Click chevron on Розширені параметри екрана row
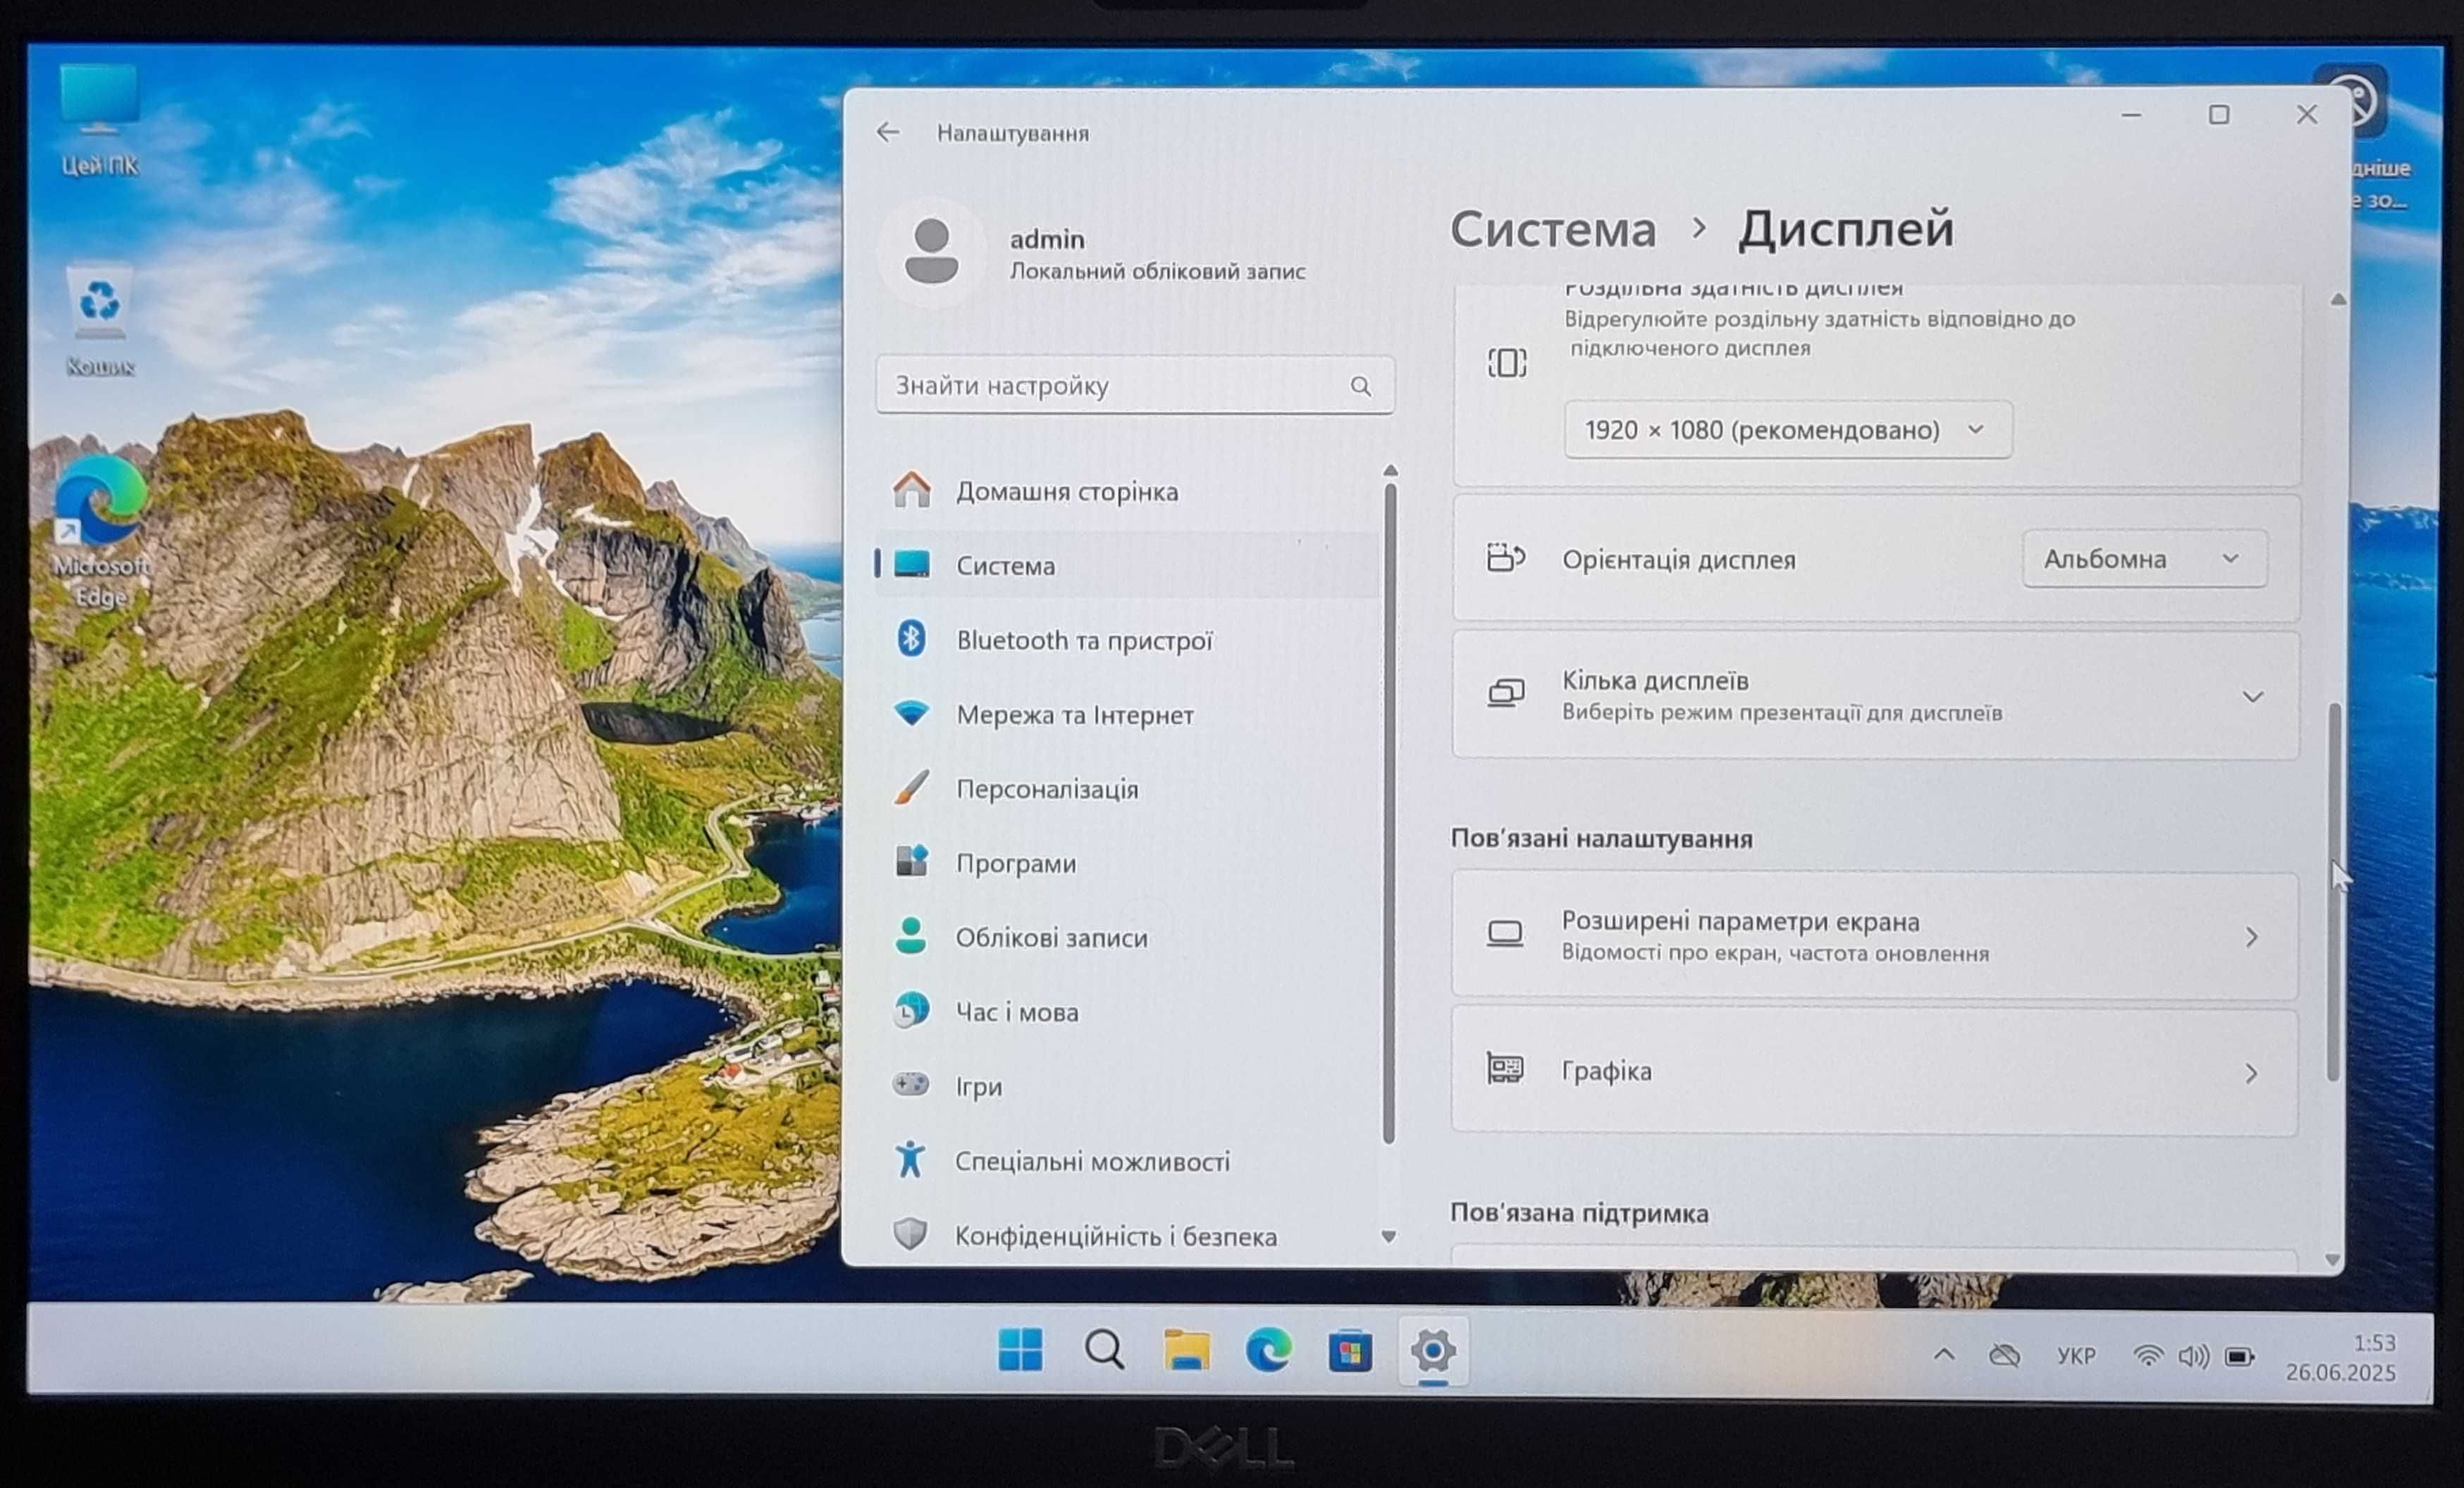 [2251, 937]
